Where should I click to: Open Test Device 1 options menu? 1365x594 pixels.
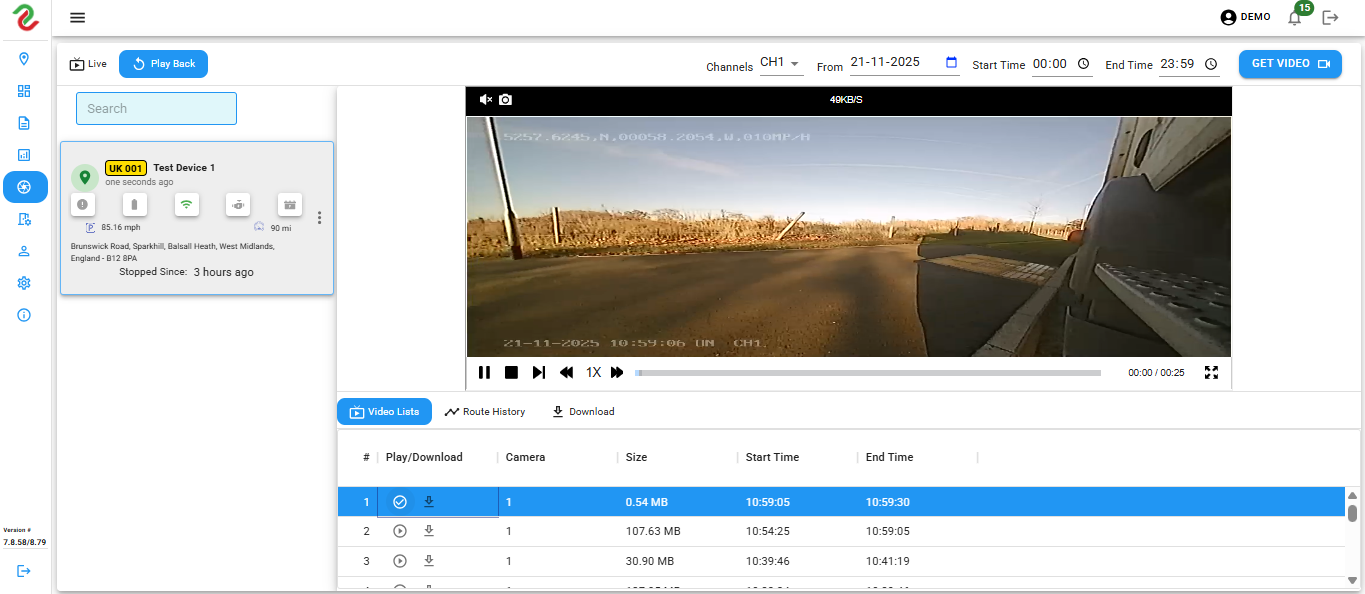319,218
